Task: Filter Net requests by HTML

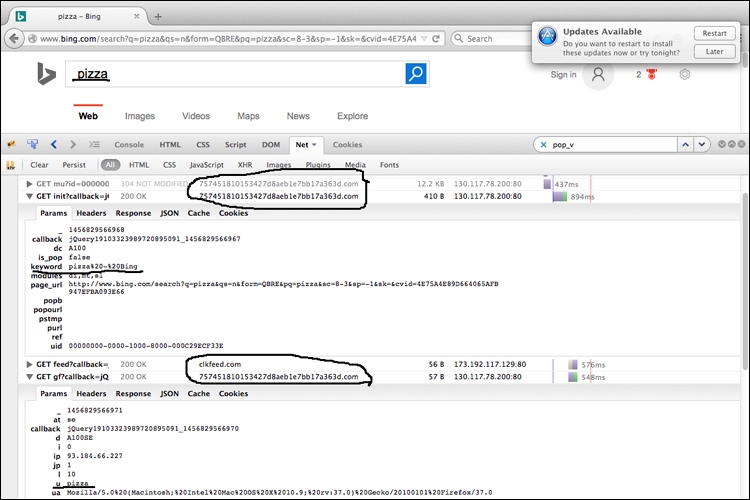Action: click(139, 165)
